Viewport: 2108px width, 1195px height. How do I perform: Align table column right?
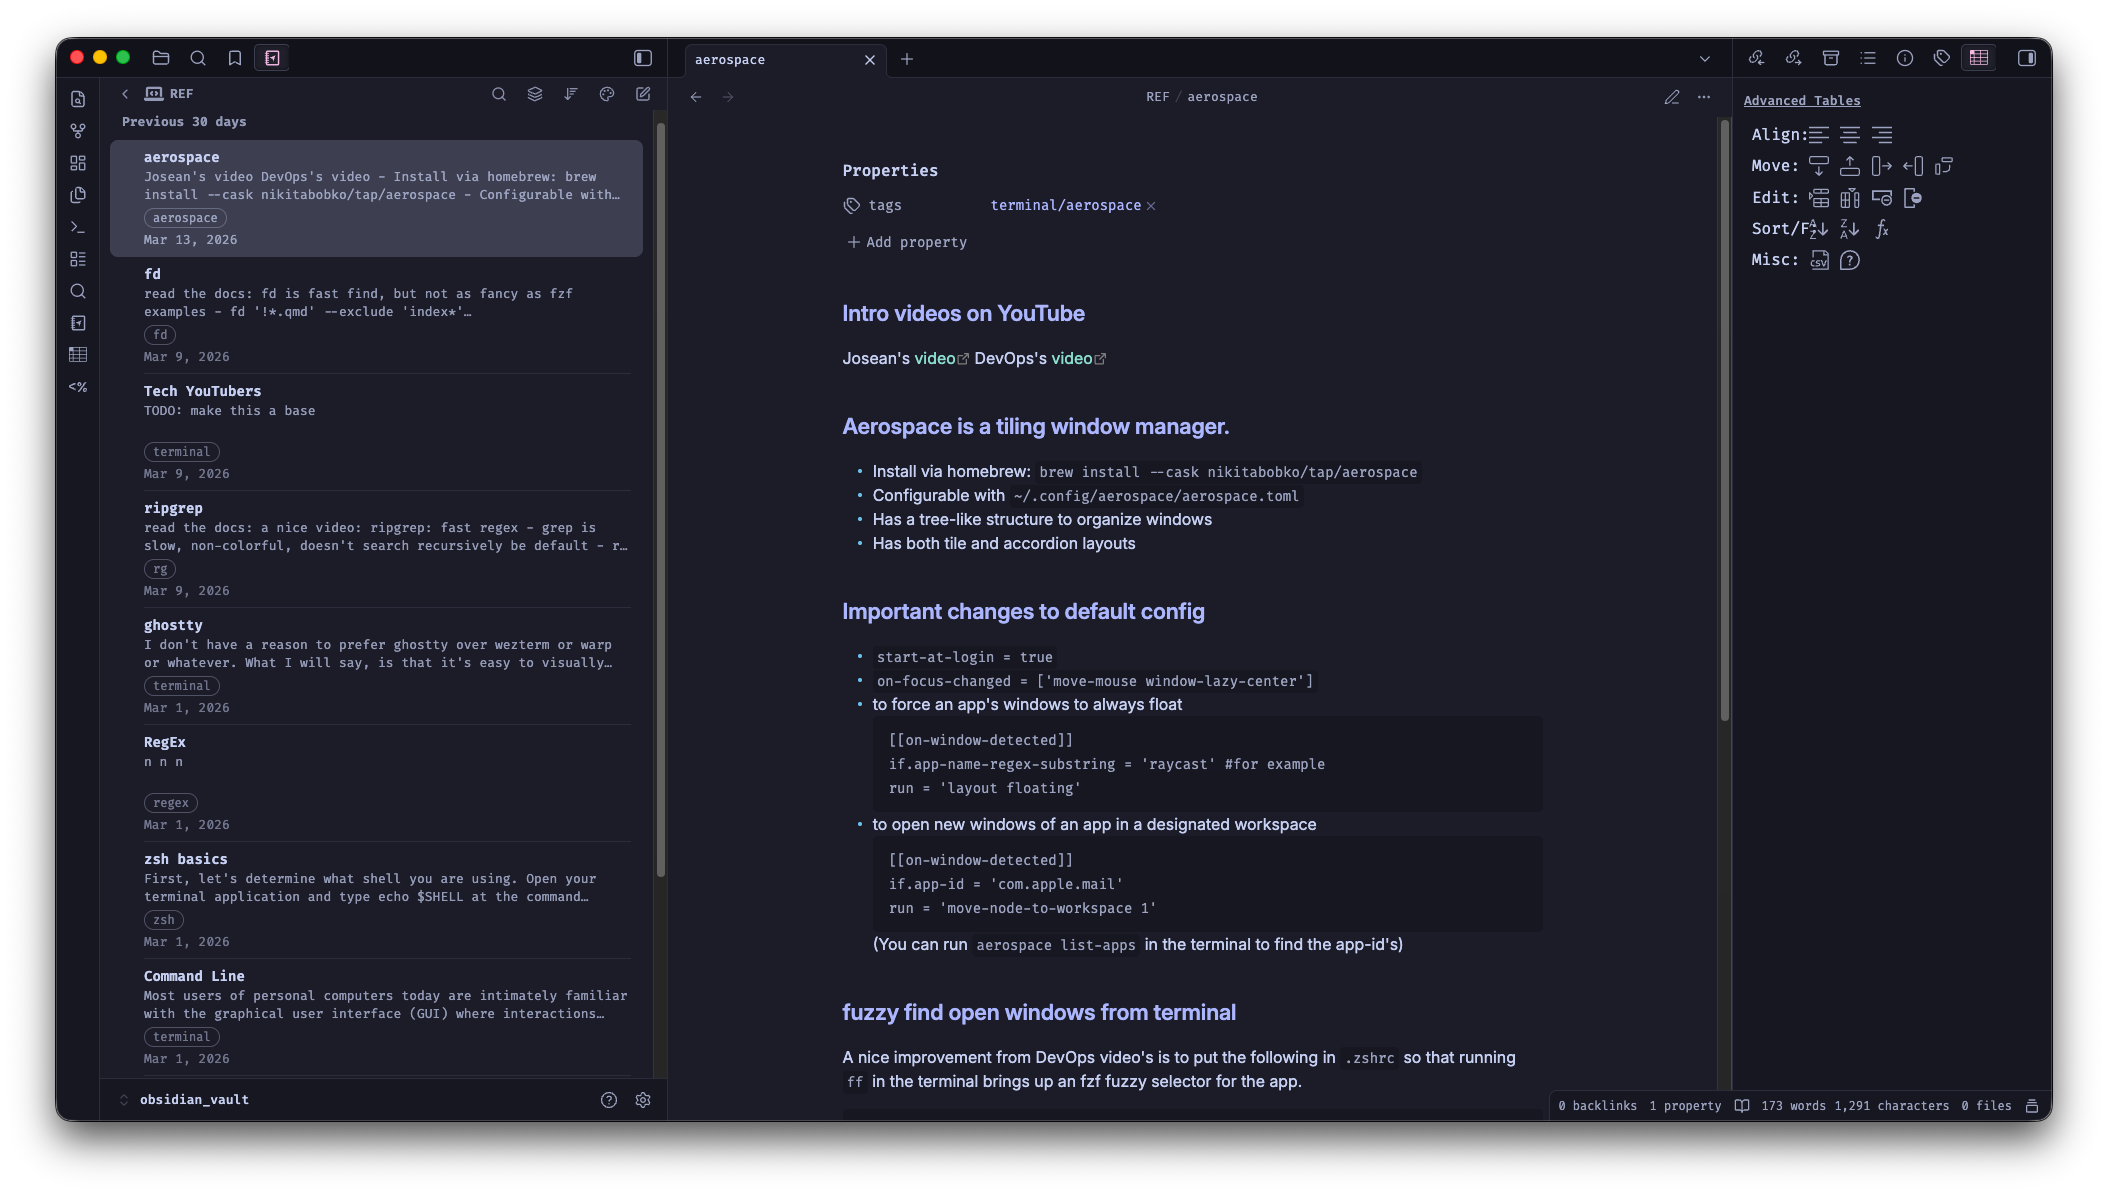pos(1882,135)
